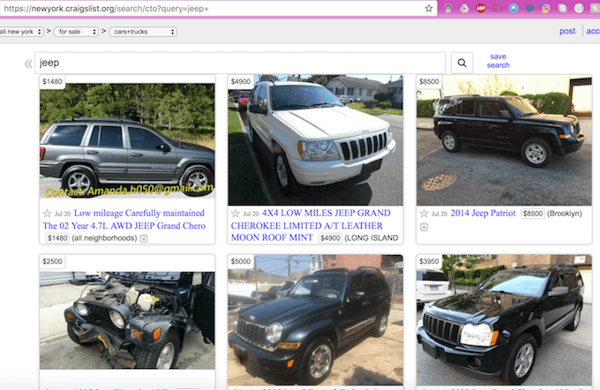Click the $4900 price tag on photo

(x=241, y=82)
